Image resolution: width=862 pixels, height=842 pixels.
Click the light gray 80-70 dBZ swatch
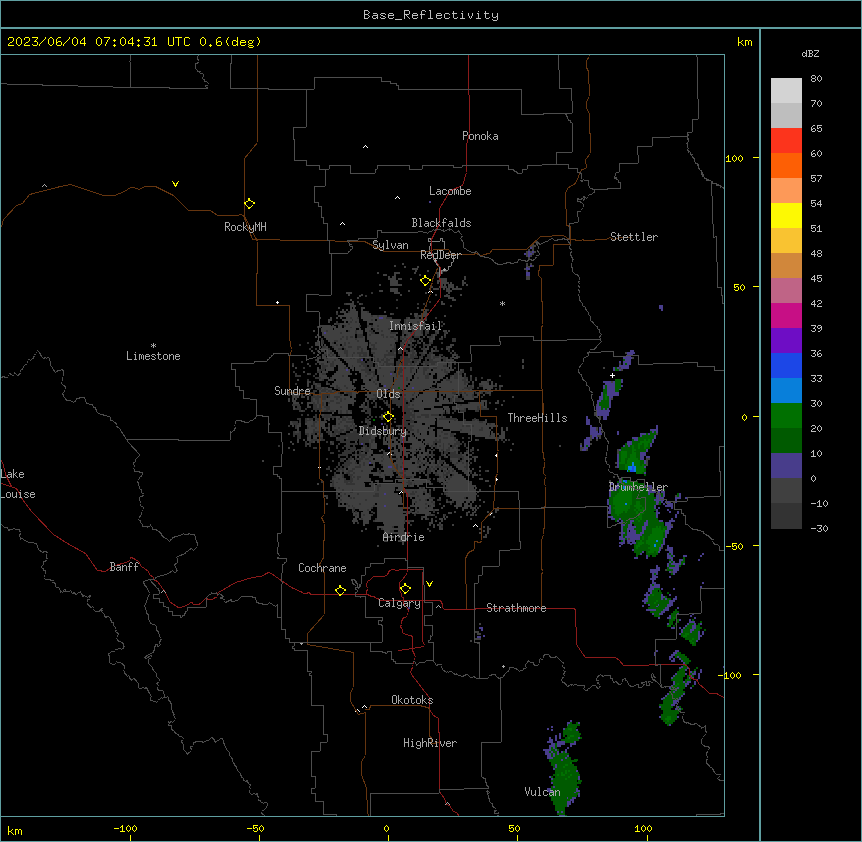[x=786, y=91]
